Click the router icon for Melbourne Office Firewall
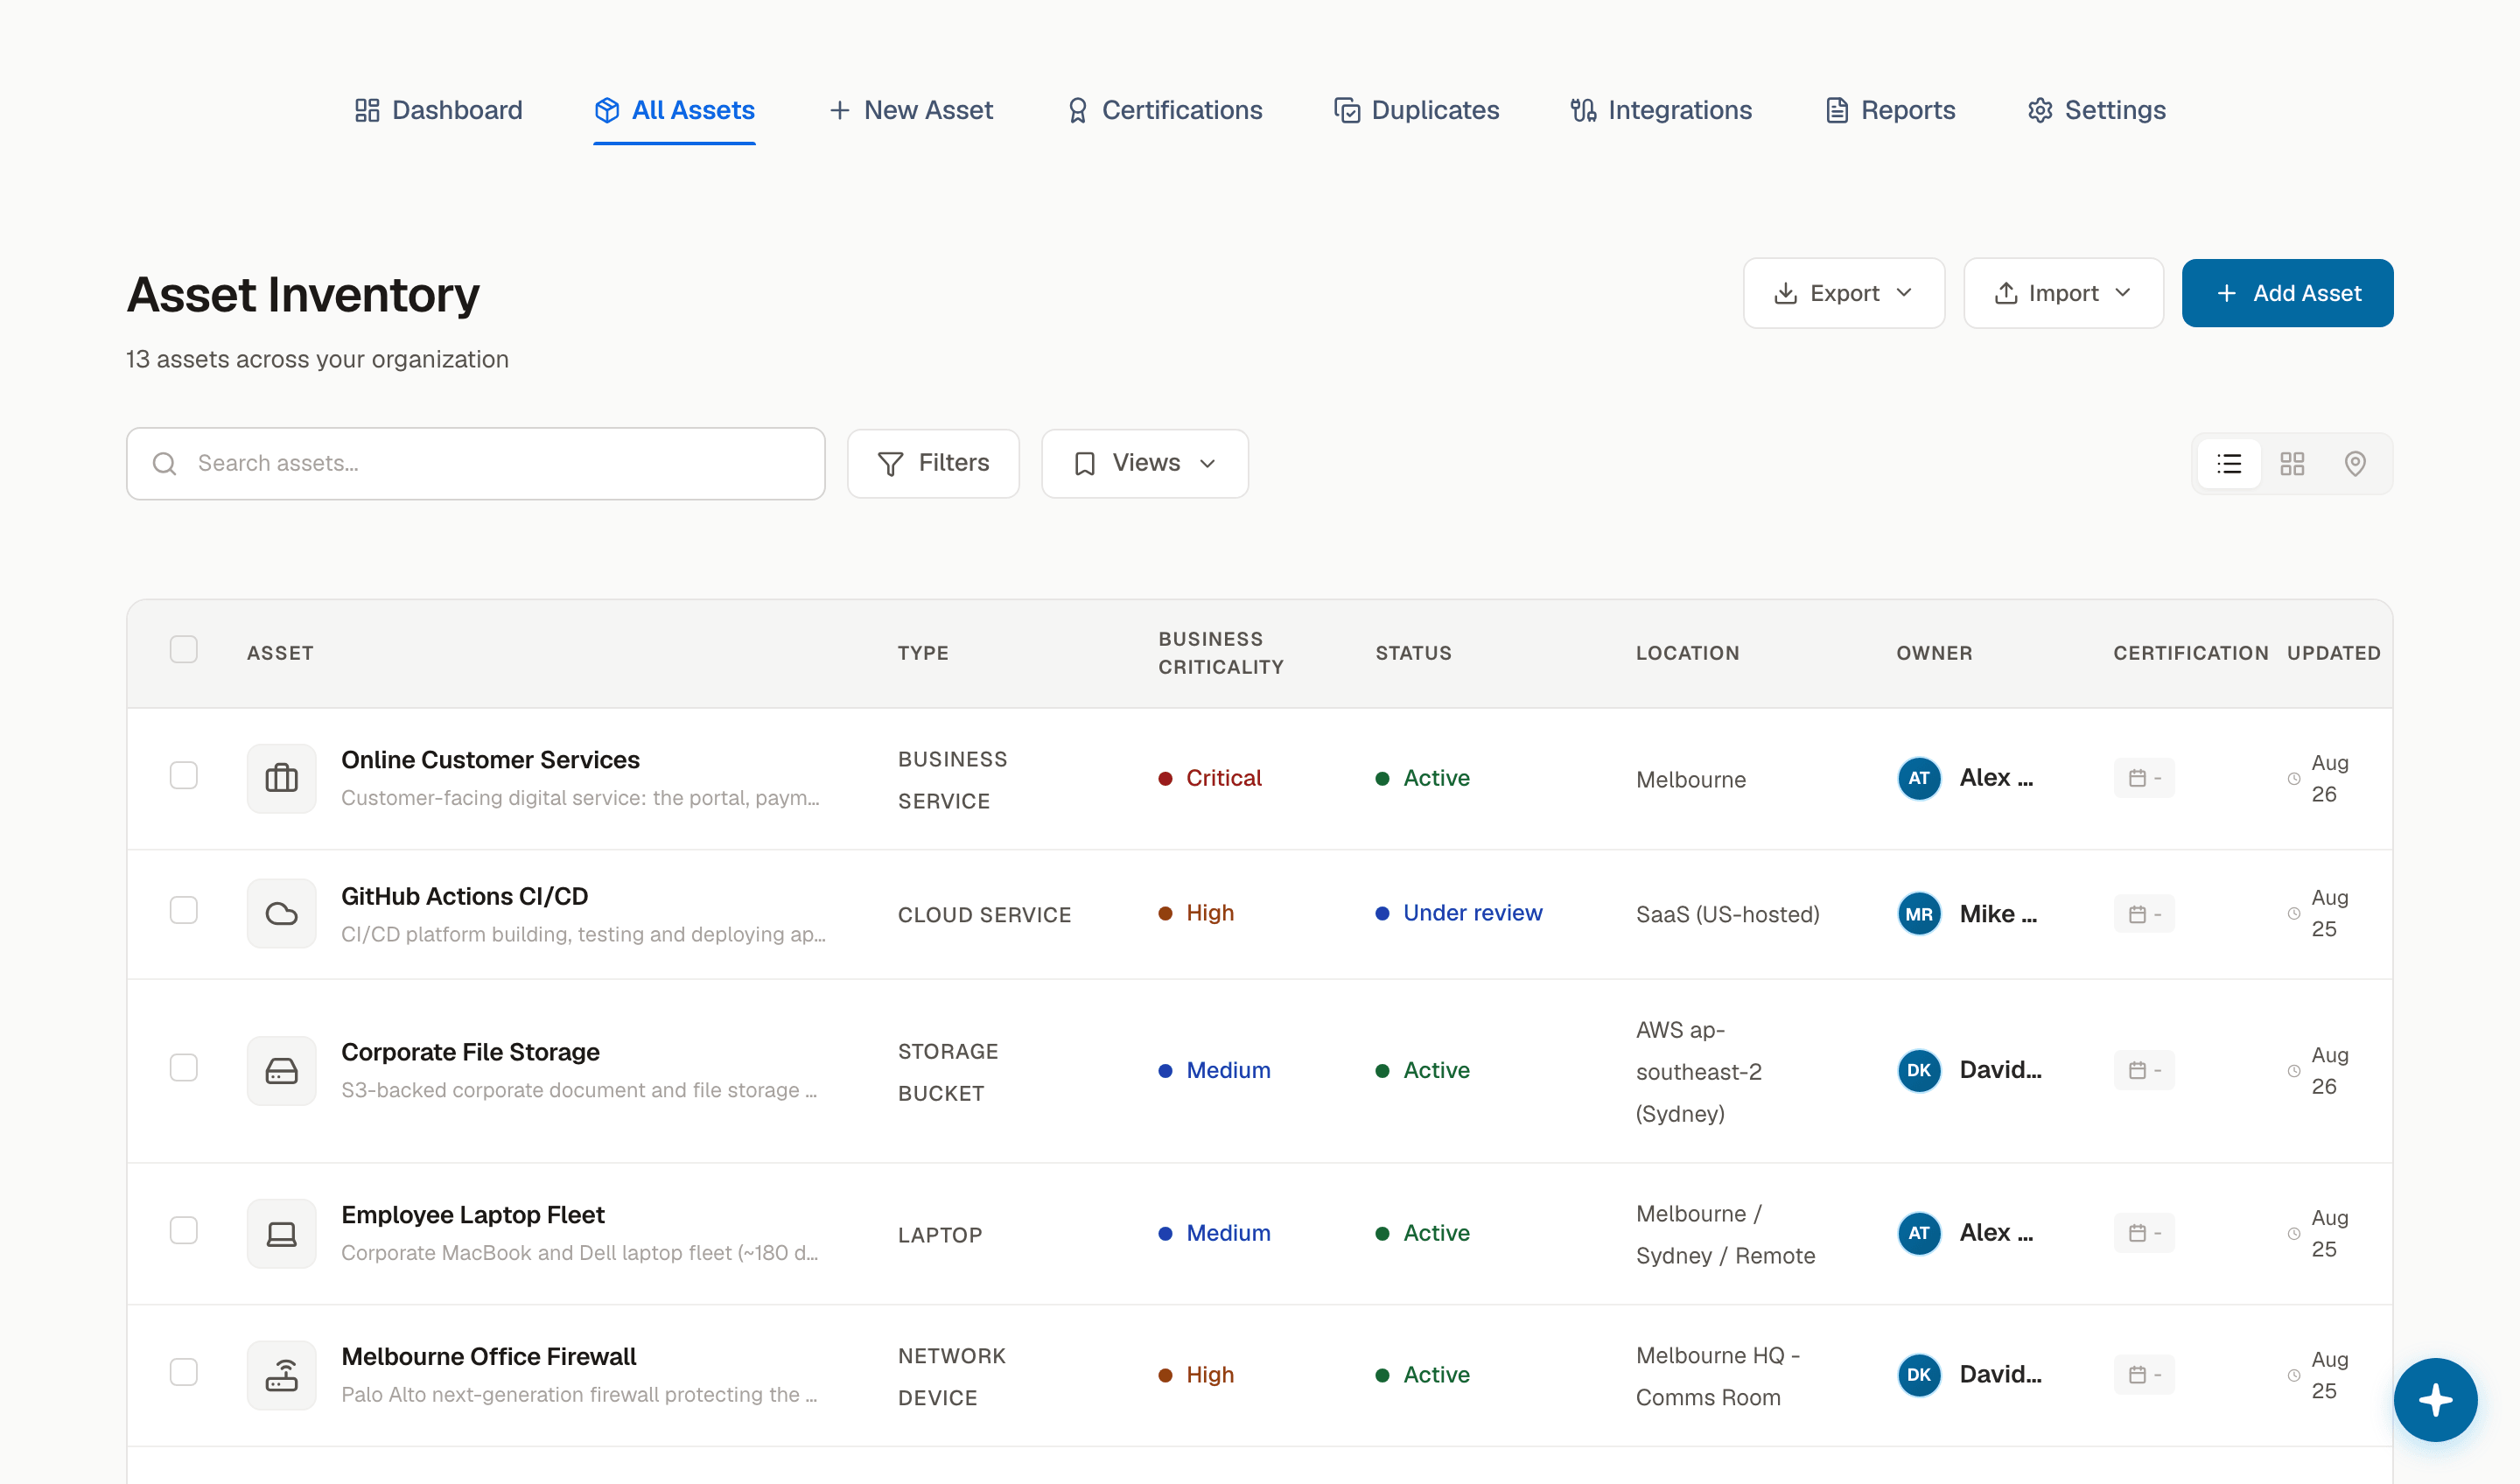 (x=282, y=1377)
